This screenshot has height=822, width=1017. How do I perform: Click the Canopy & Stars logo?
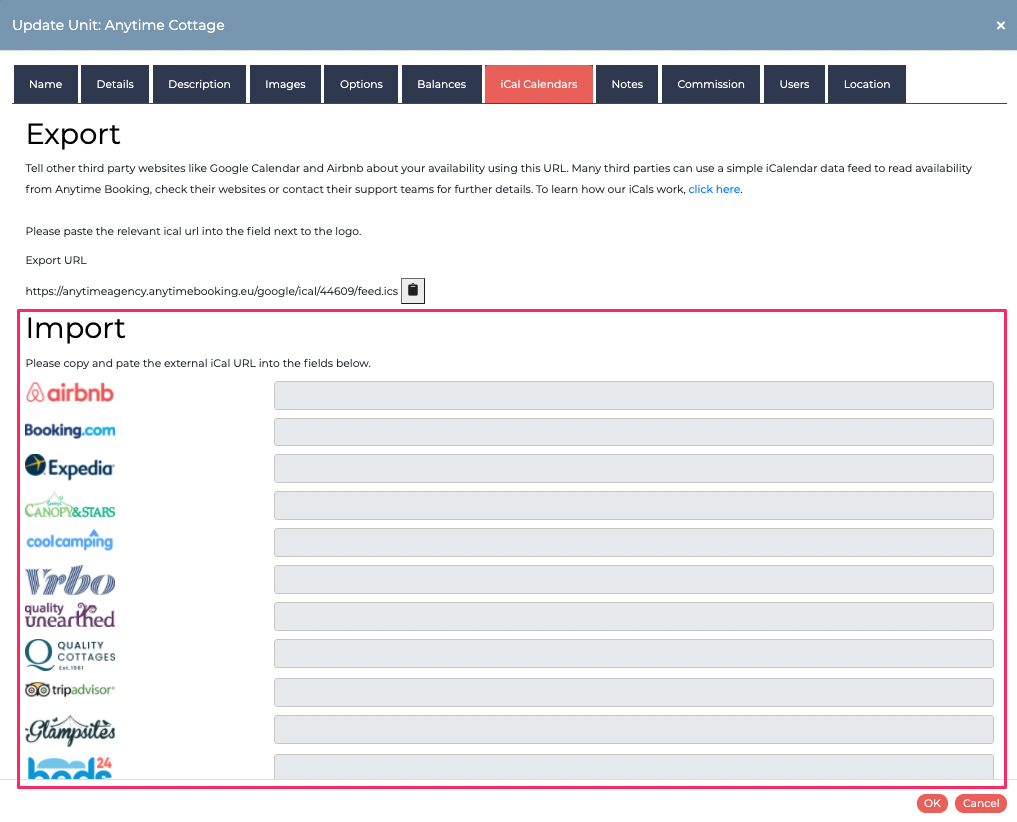pyautogui.click(x=70, y=506)
